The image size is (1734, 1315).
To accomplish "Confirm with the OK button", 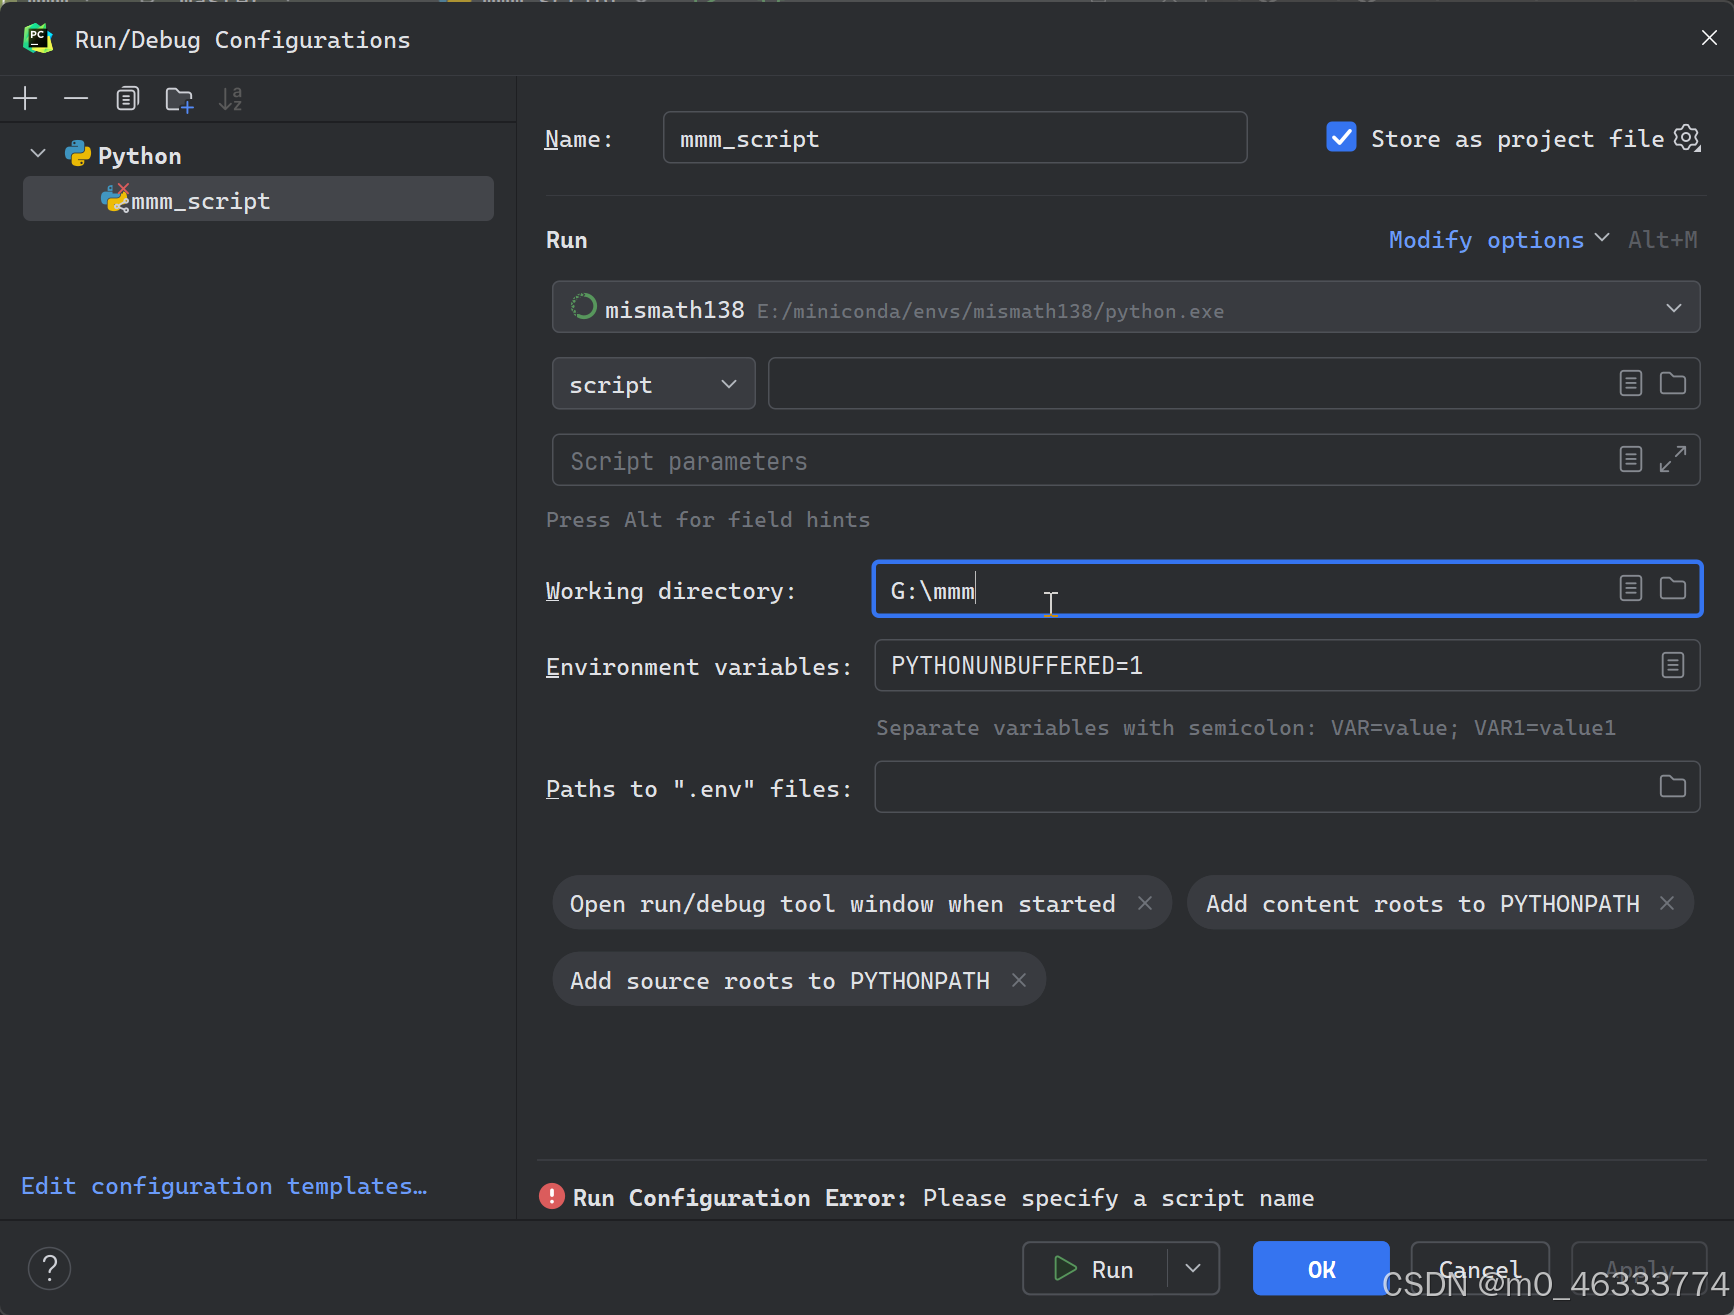I will coord(1321,1268).
